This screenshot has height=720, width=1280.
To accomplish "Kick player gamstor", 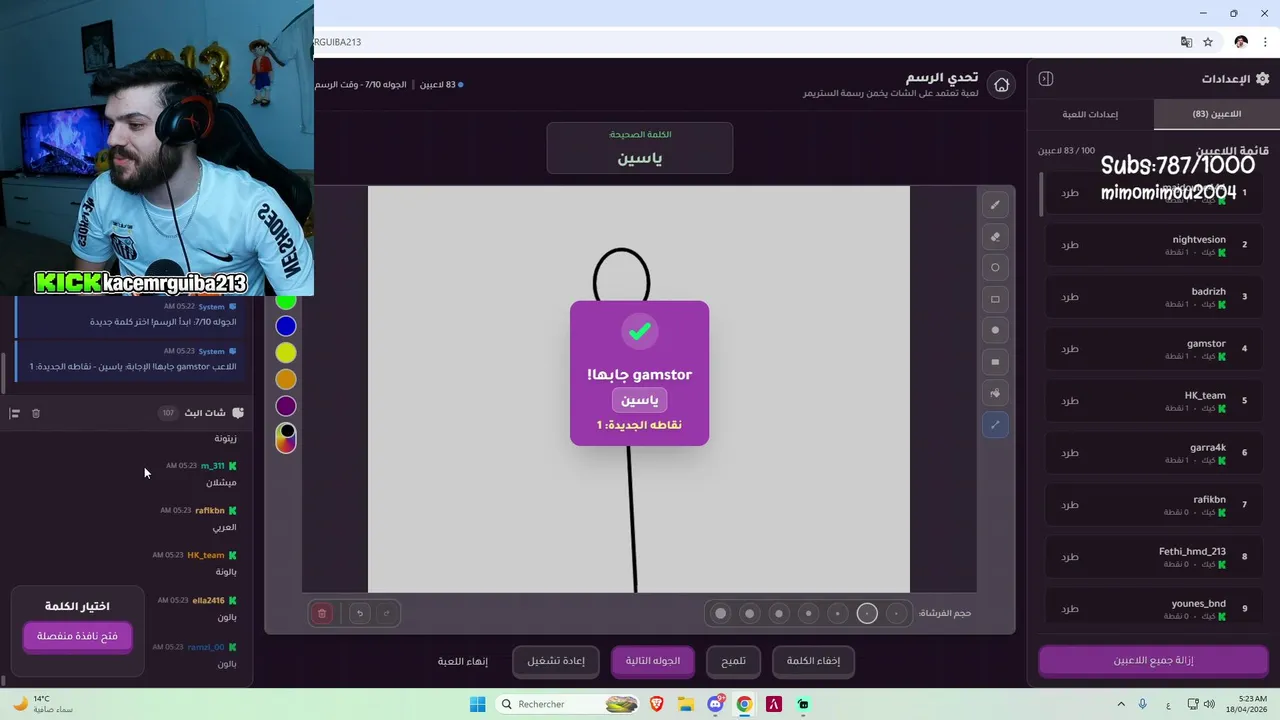I will (1070, 349).
